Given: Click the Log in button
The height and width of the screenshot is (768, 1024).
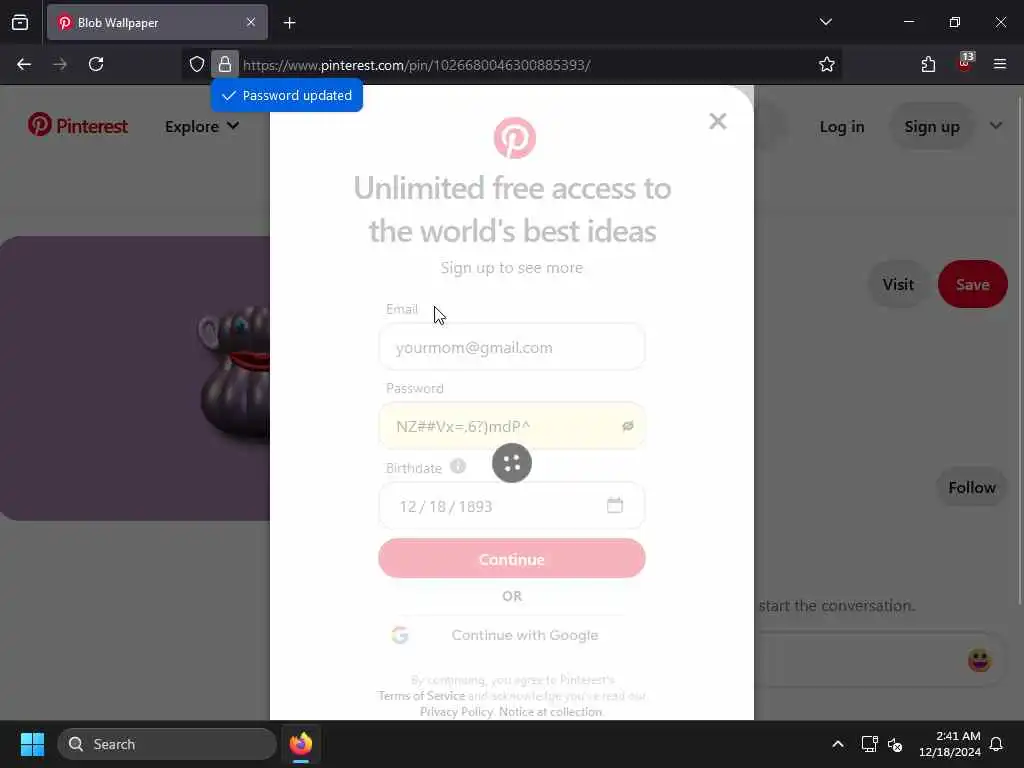Looking at the screenshot, I should click(x=842, y=127).
